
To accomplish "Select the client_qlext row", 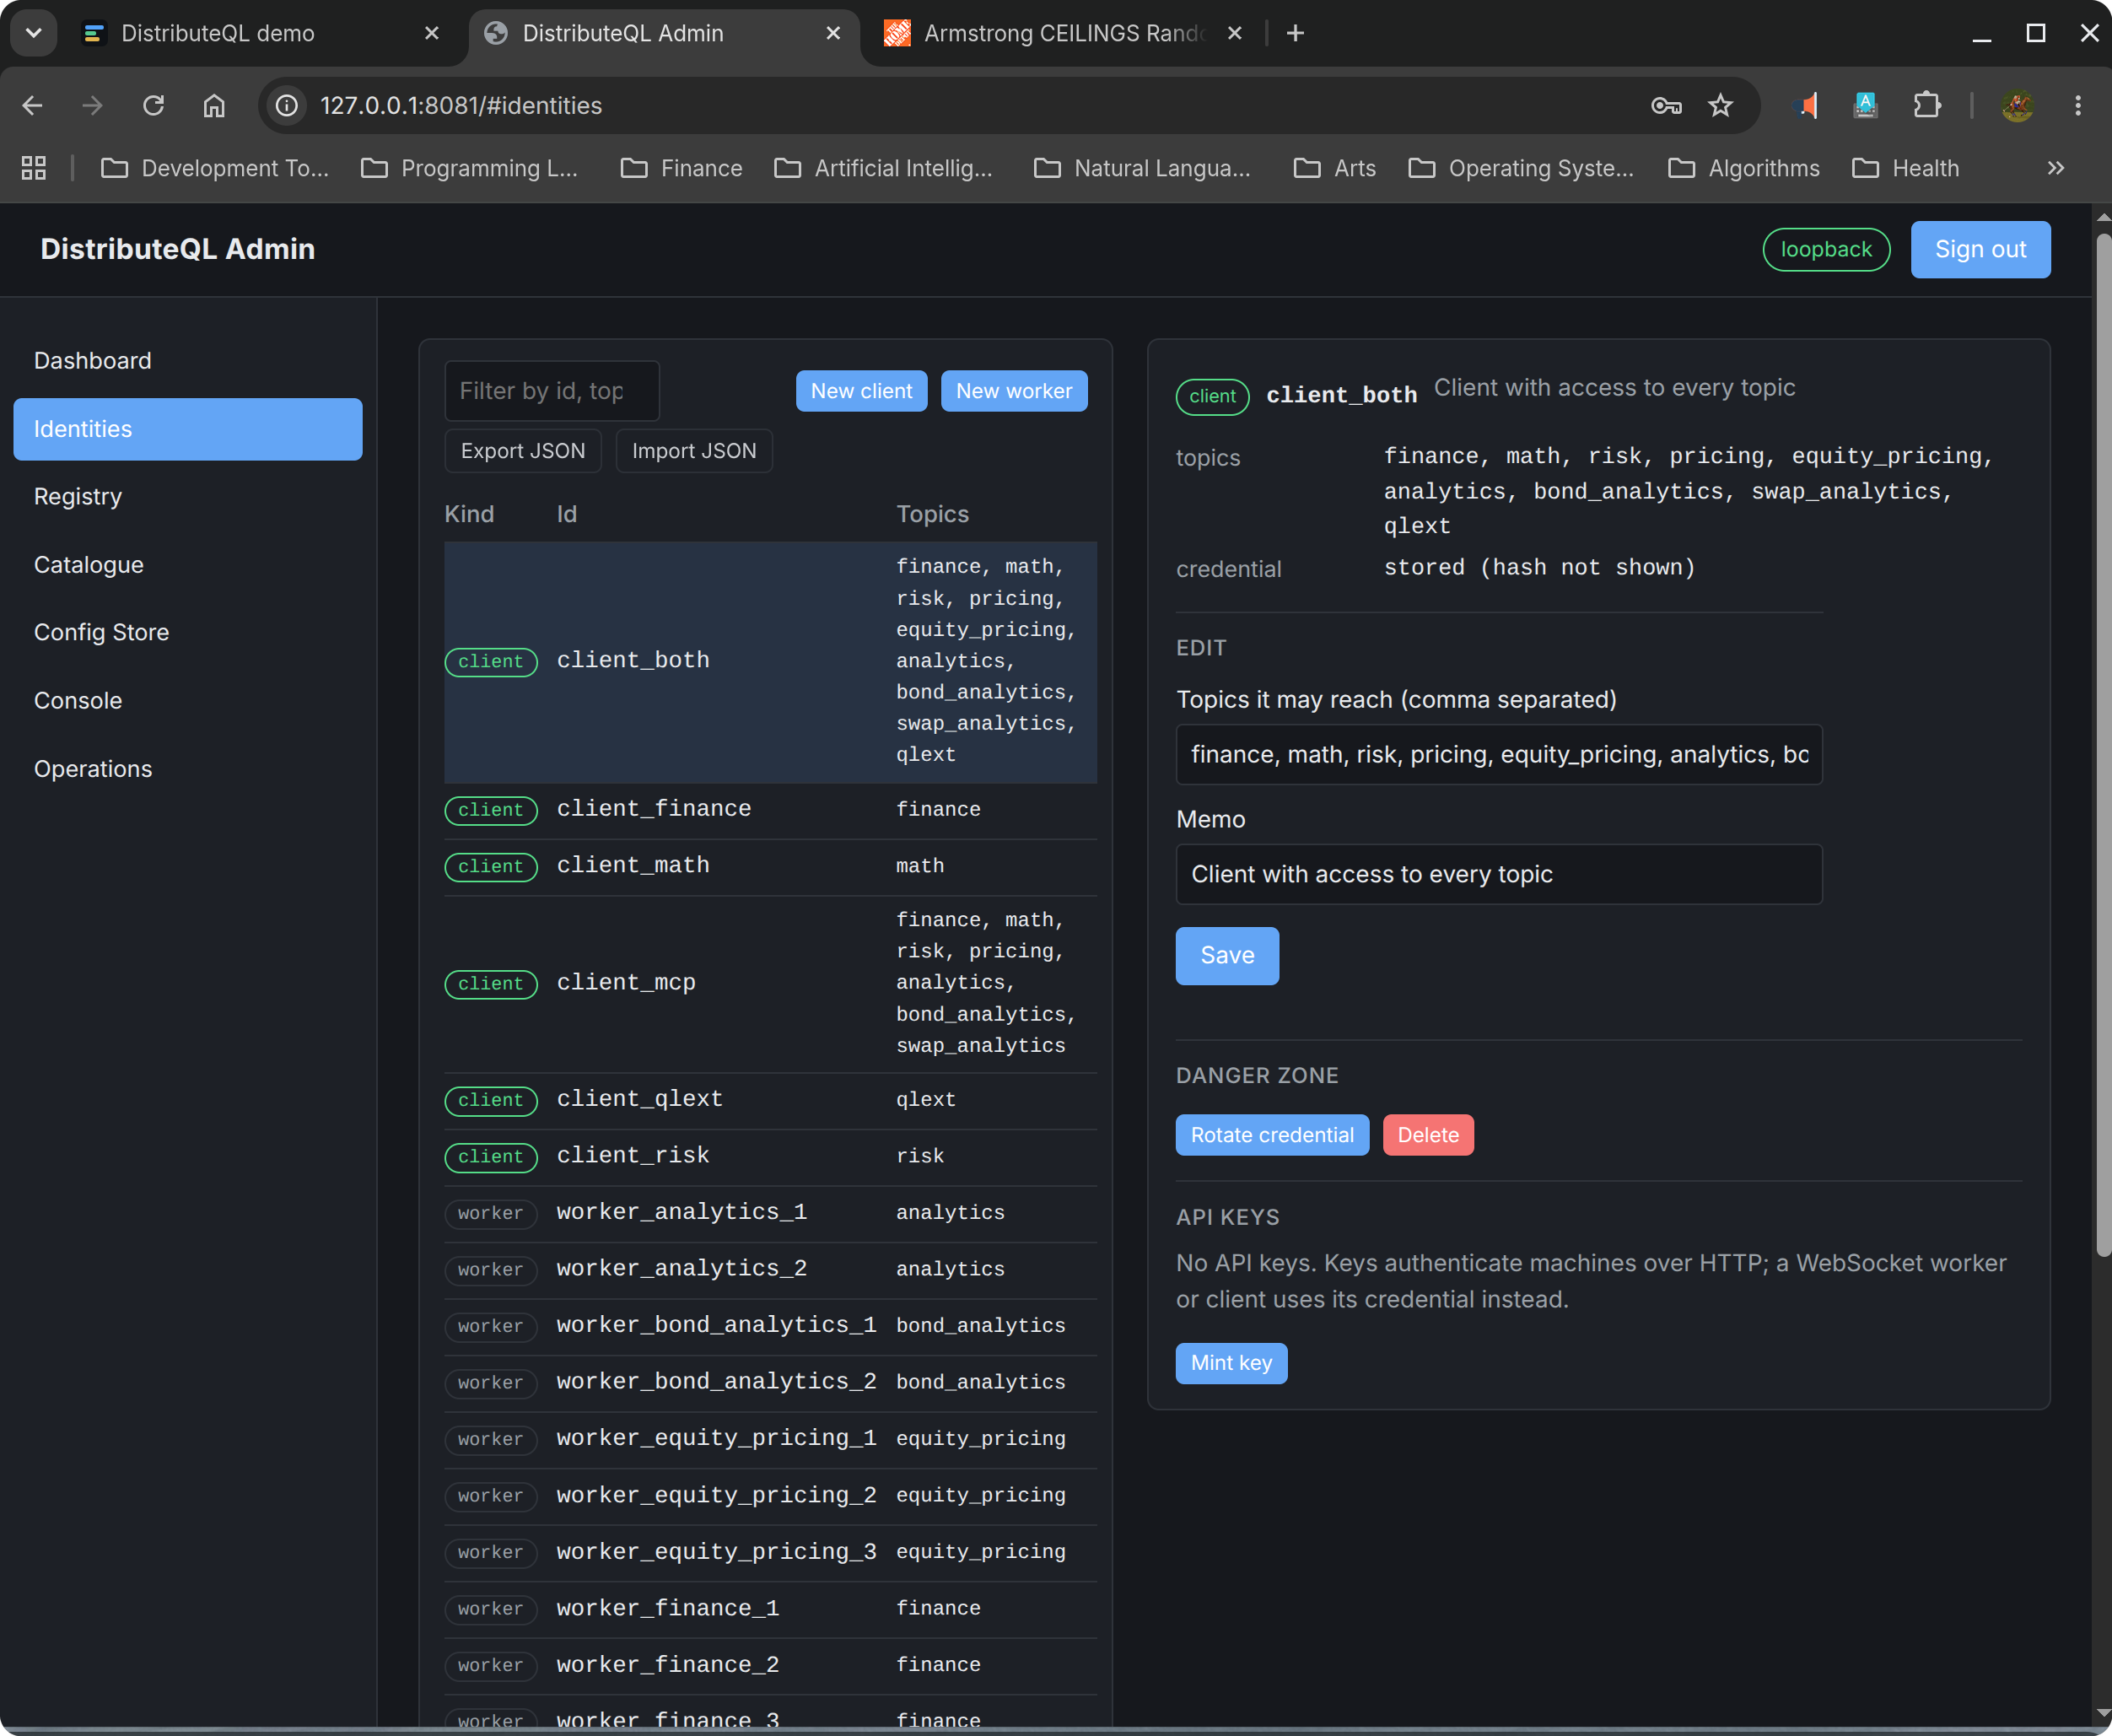I will (770, 1100).
